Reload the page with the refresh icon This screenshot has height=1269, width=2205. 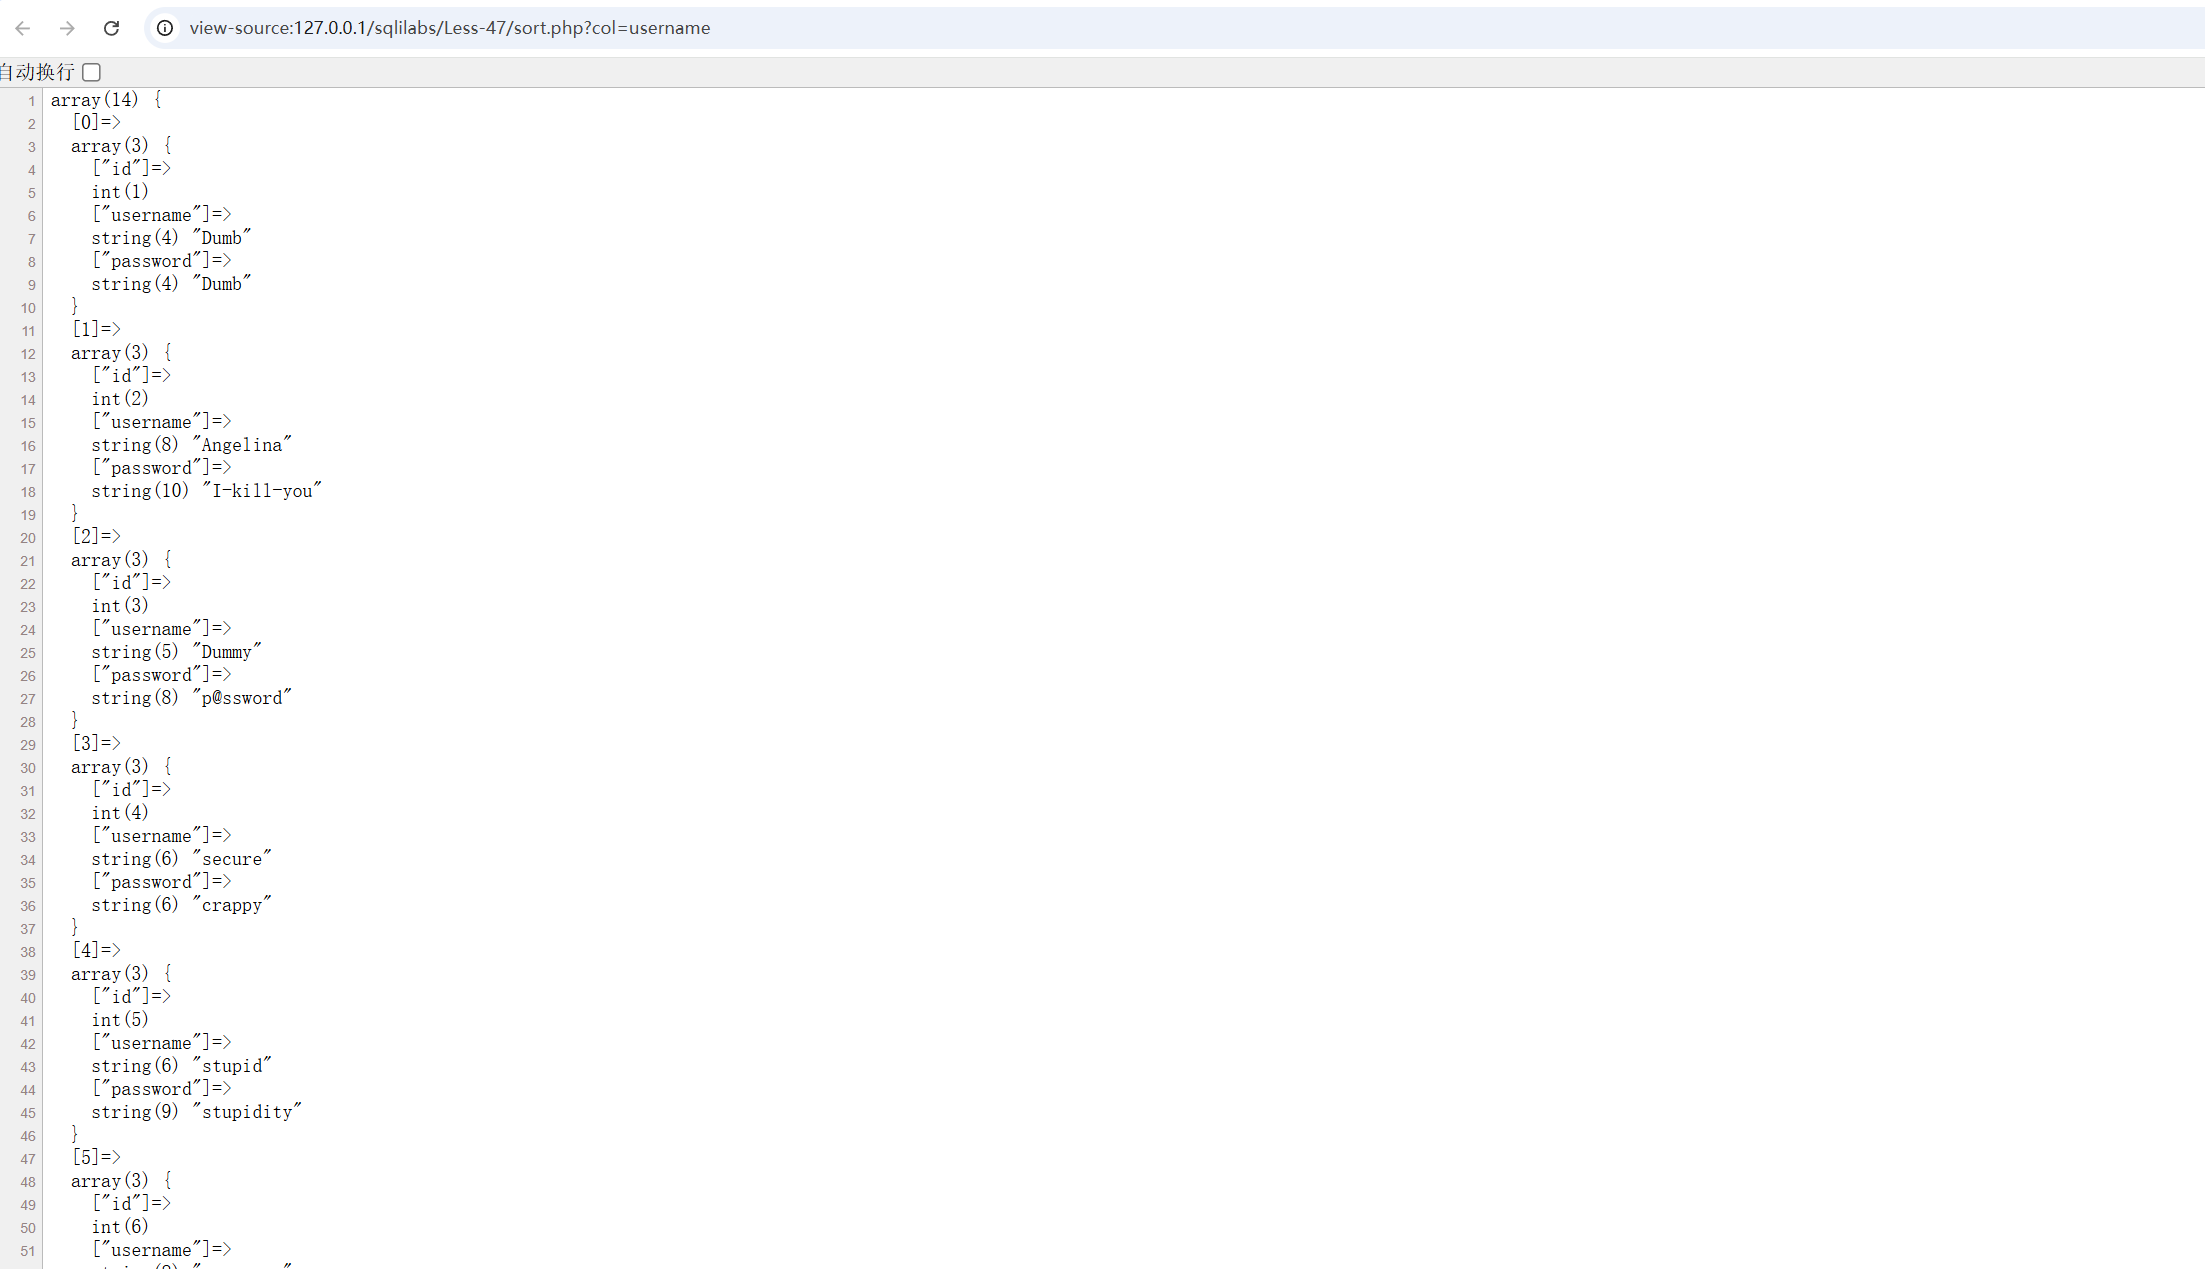[111, 28]
